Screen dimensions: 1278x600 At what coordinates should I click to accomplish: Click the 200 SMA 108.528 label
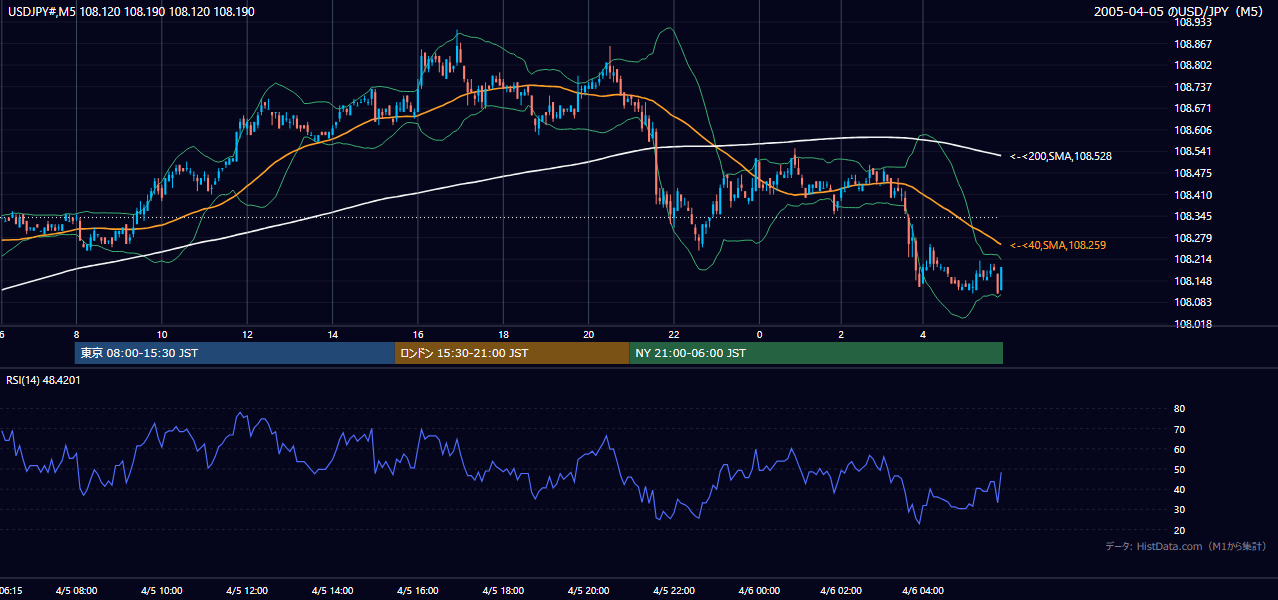pyautogui.click(x=1060, y=157)
